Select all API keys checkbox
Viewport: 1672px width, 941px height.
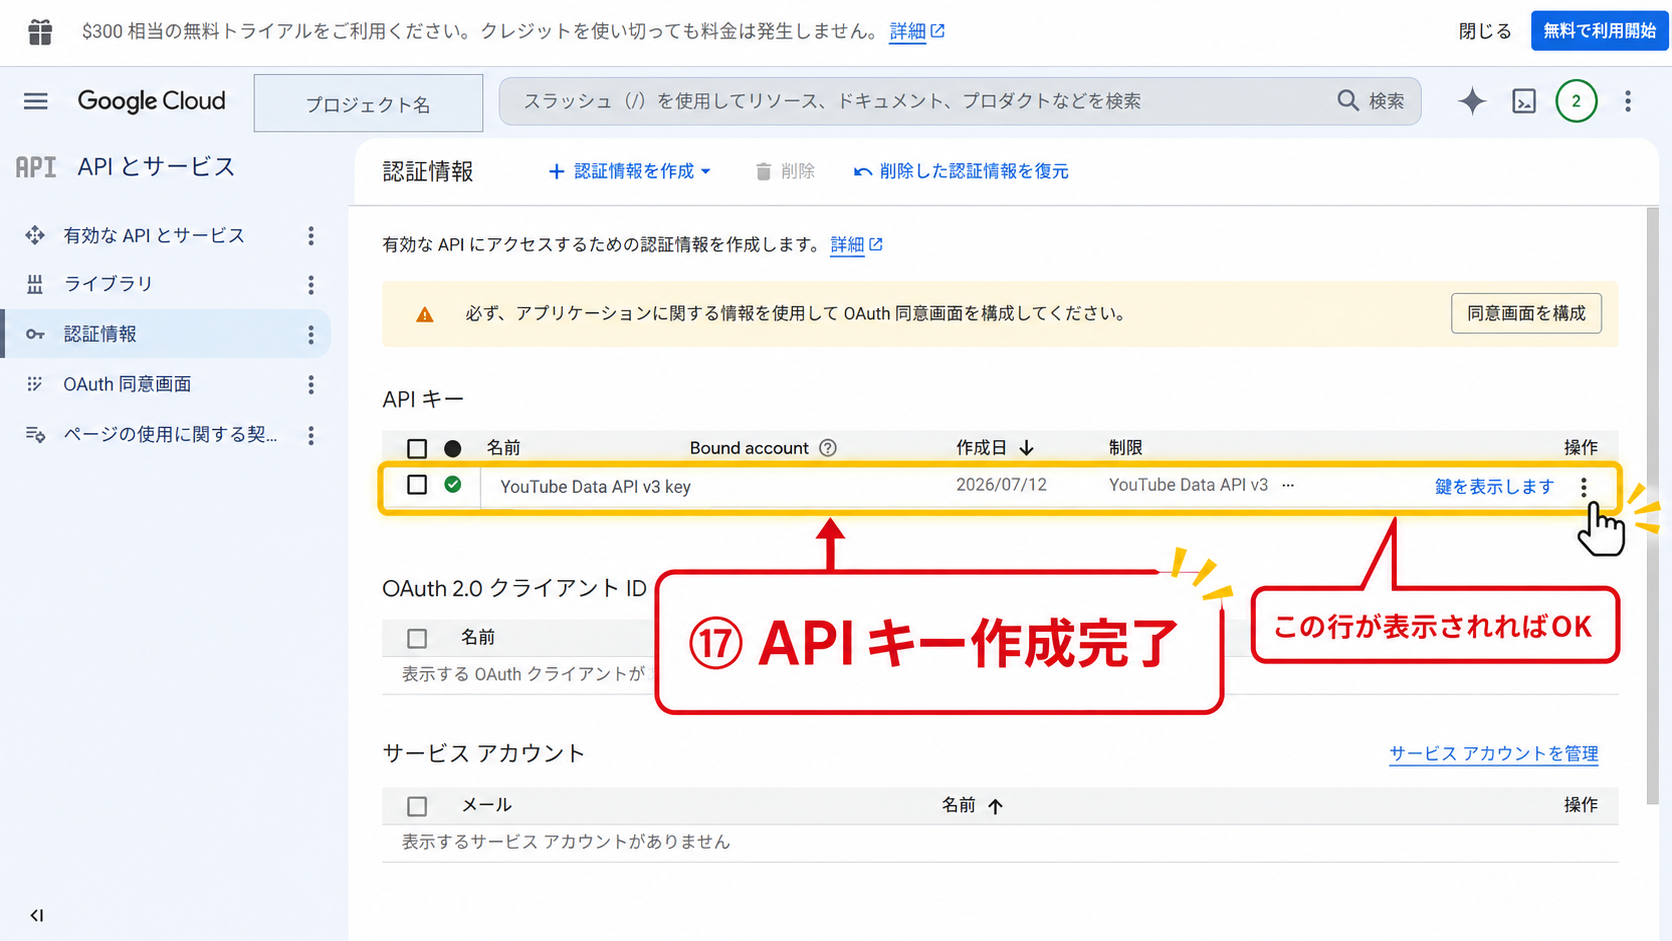(x=417, y=448)
